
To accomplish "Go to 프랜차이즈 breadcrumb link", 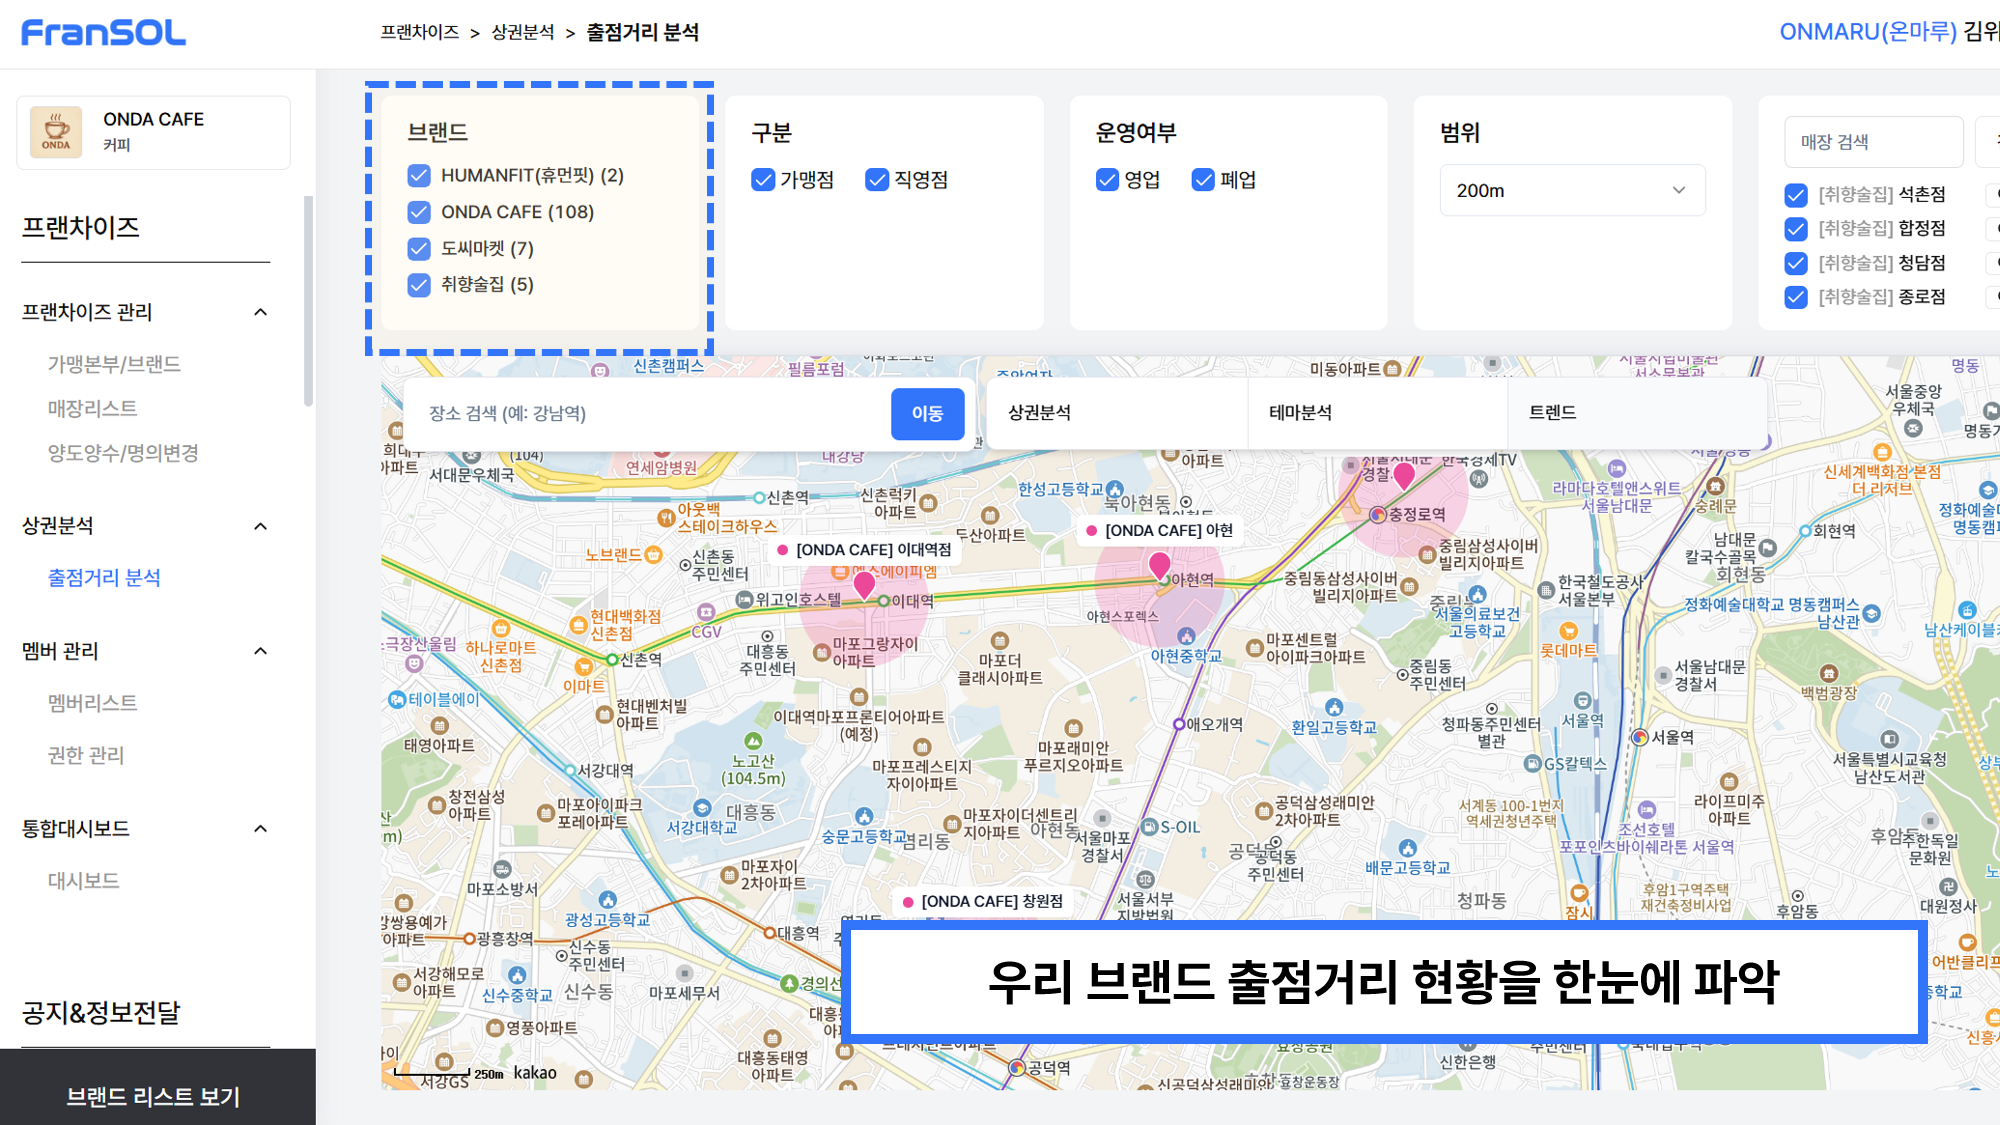I will pyautogui.click(x=419, y=32).
